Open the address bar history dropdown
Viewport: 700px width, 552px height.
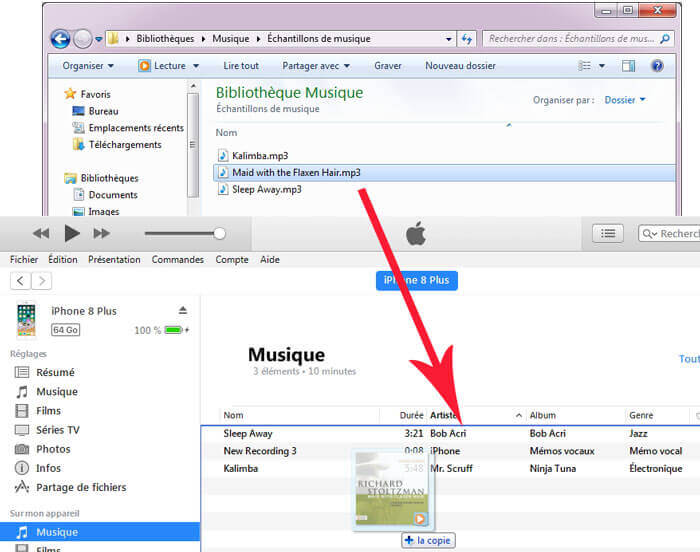[449, 39]
